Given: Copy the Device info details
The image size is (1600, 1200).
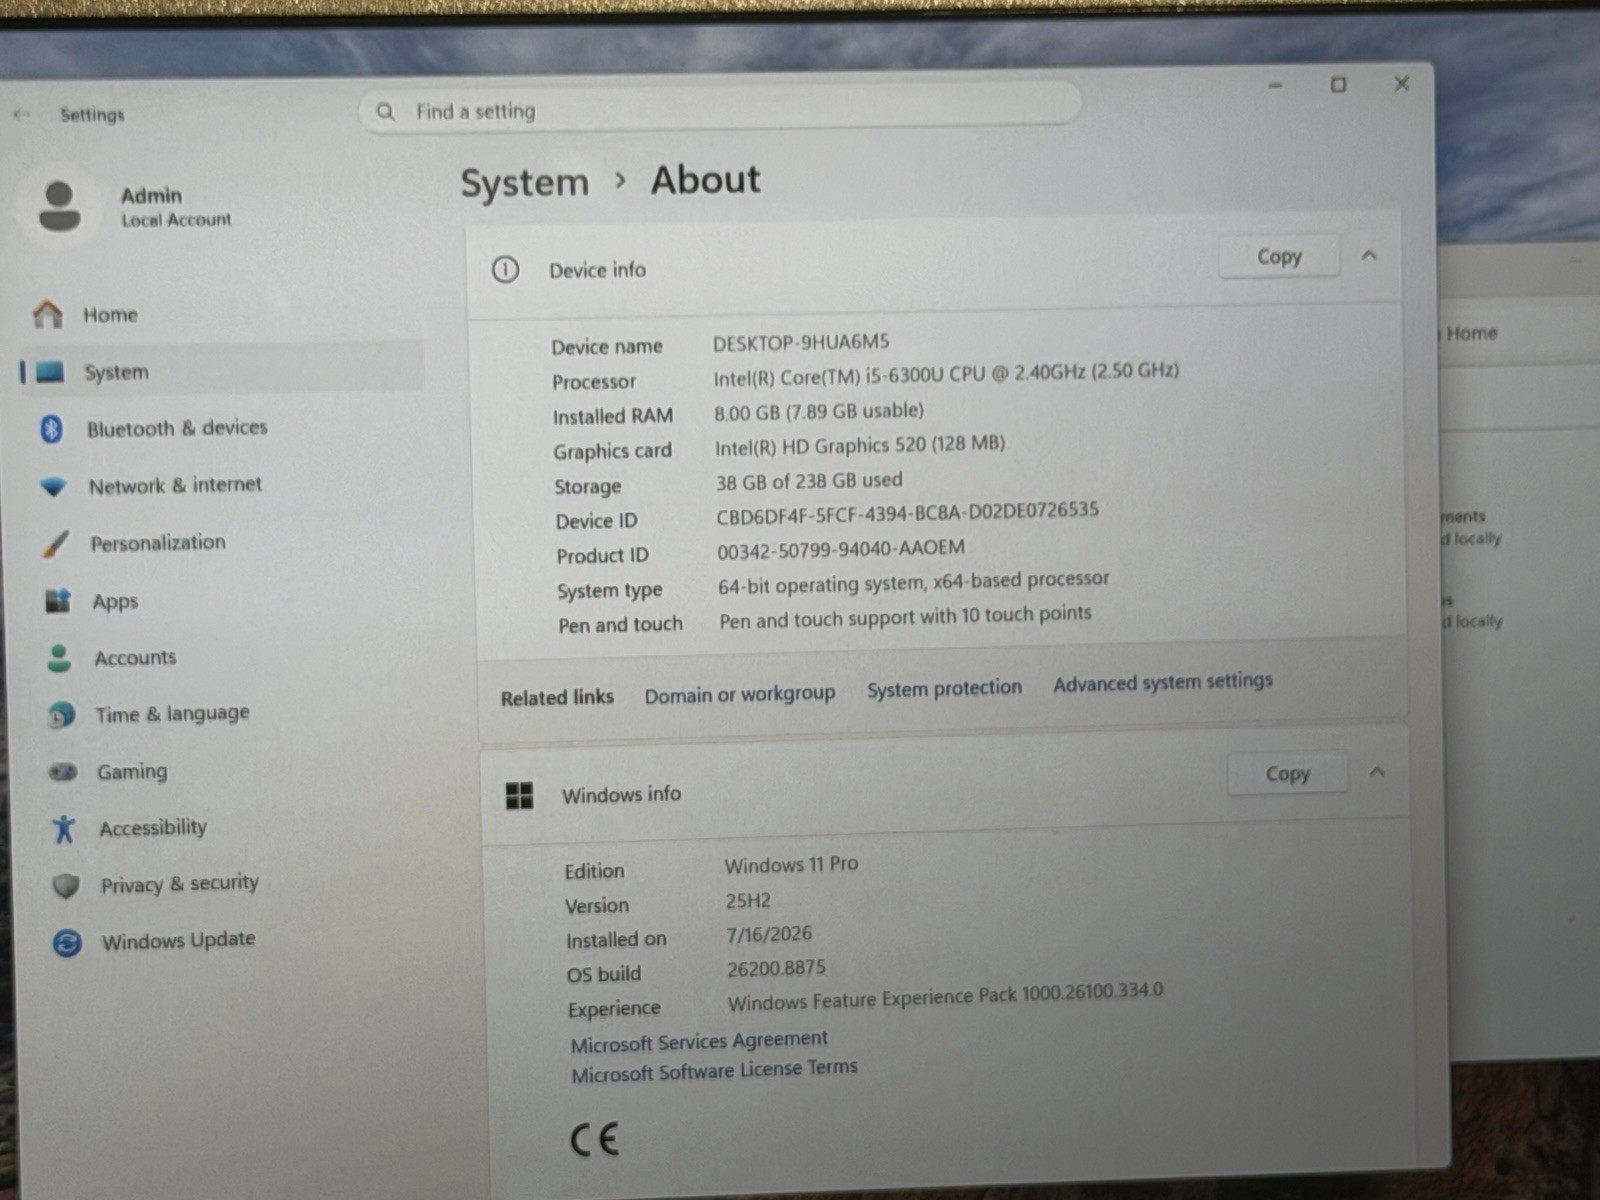Looking at the screenshot, I should [1279, 257].
